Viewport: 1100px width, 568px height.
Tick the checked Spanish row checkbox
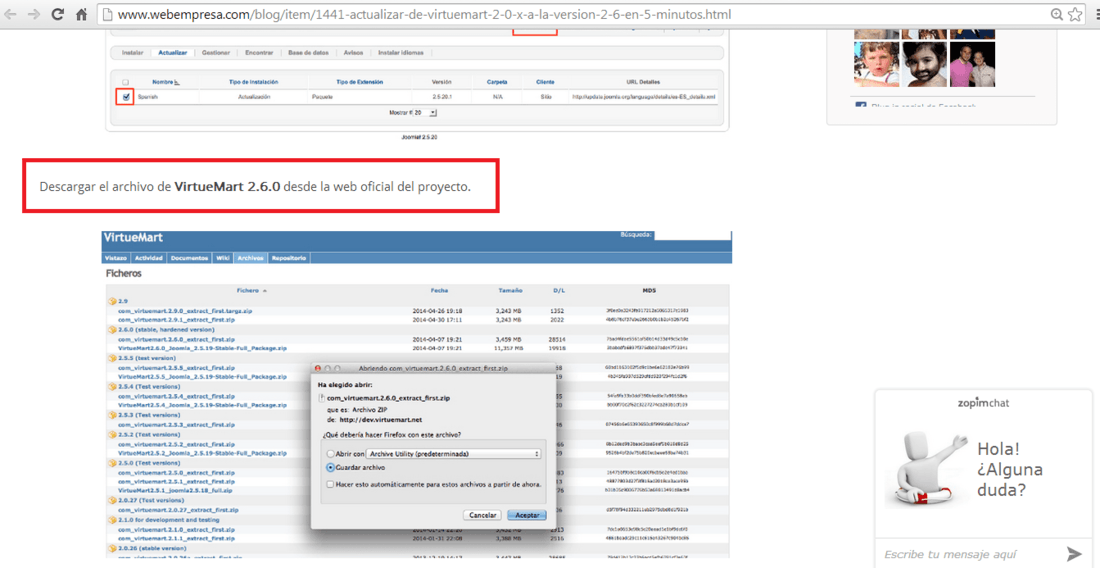pos(126,97)
